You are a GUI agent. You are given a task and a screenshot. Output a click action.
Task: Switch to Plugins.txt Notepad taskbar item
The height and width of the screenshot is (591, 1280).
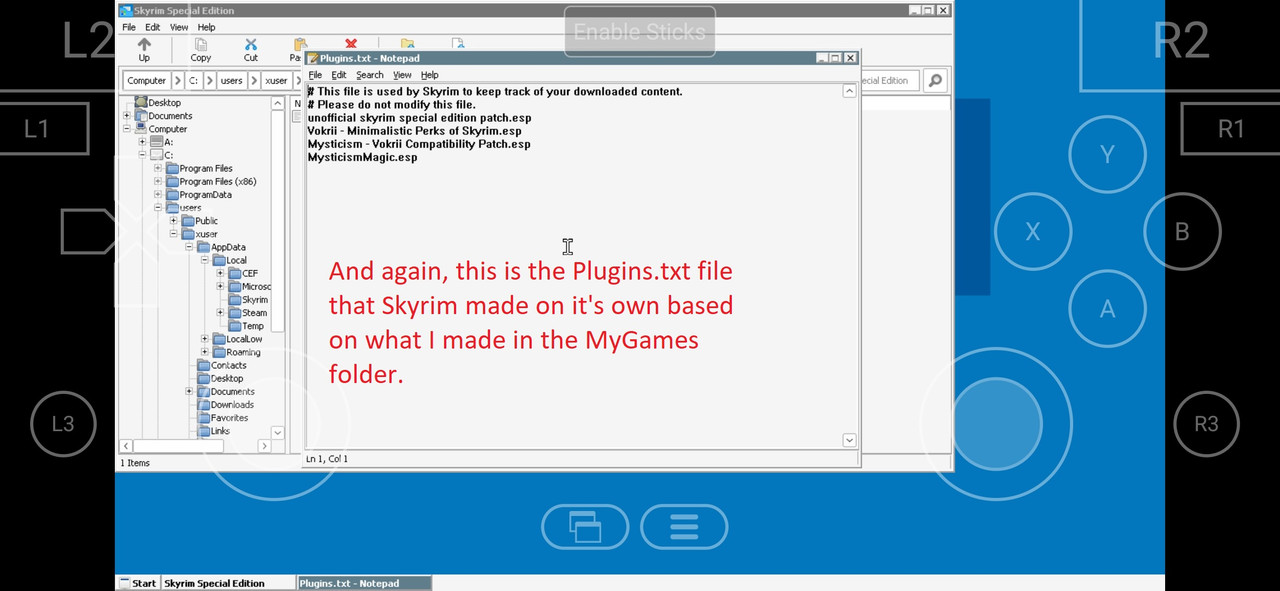pos(364,583)
